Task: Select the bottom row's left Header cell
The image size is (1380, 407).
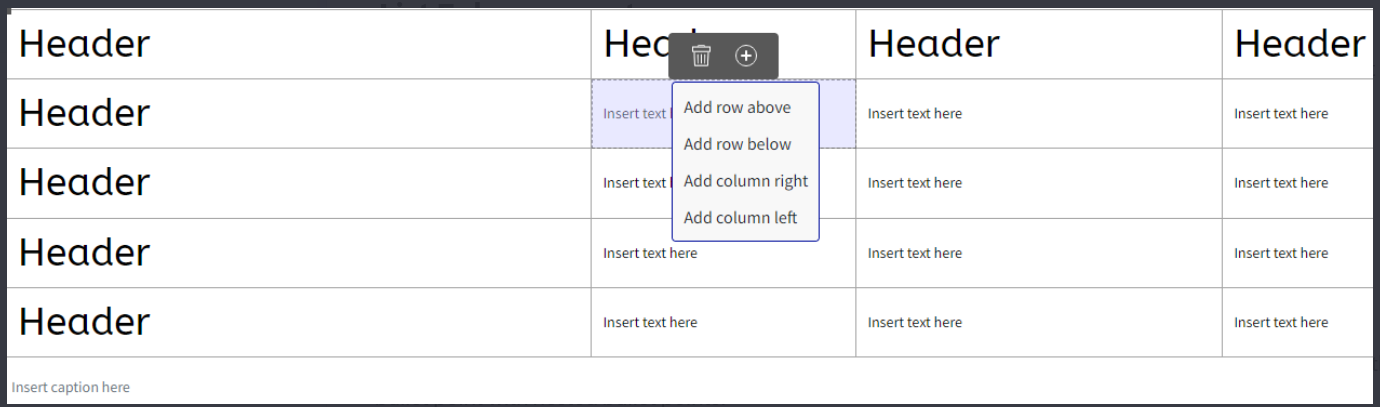Action: (x=85, y=322)
